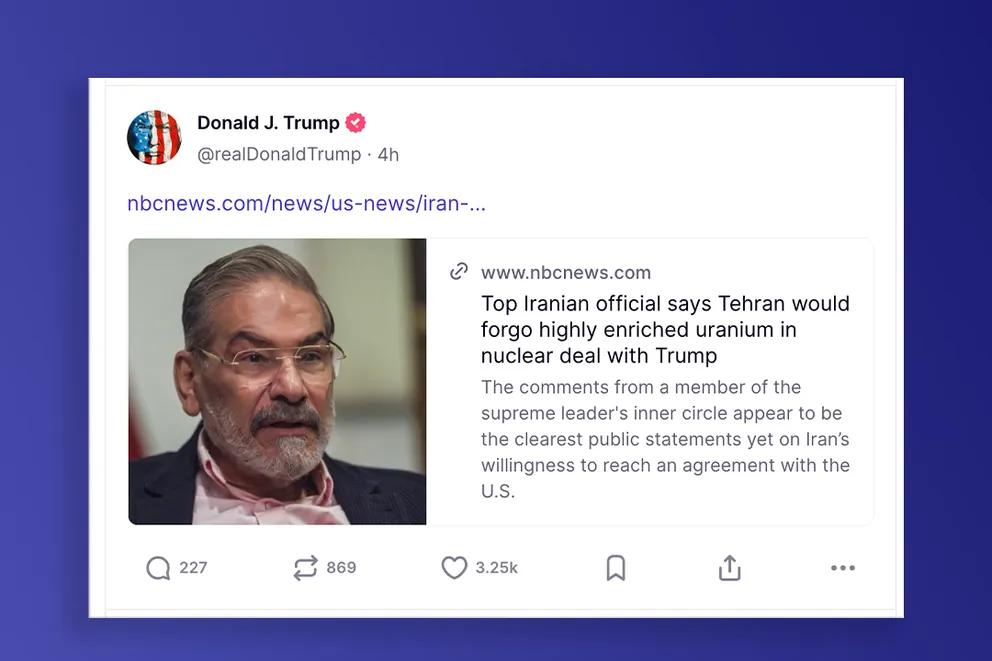The width and height of the screenshot is (992, 661).
Task: Open more options via the ellipsis icon
Action: coord(842,567)
